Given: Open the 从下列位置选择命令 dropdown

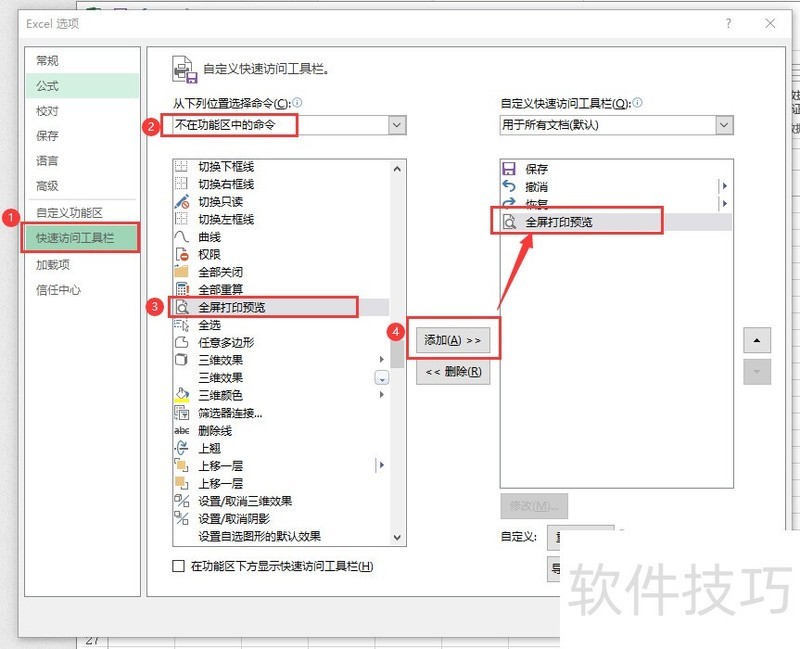Looking at the screenshot, I should 398,126.
